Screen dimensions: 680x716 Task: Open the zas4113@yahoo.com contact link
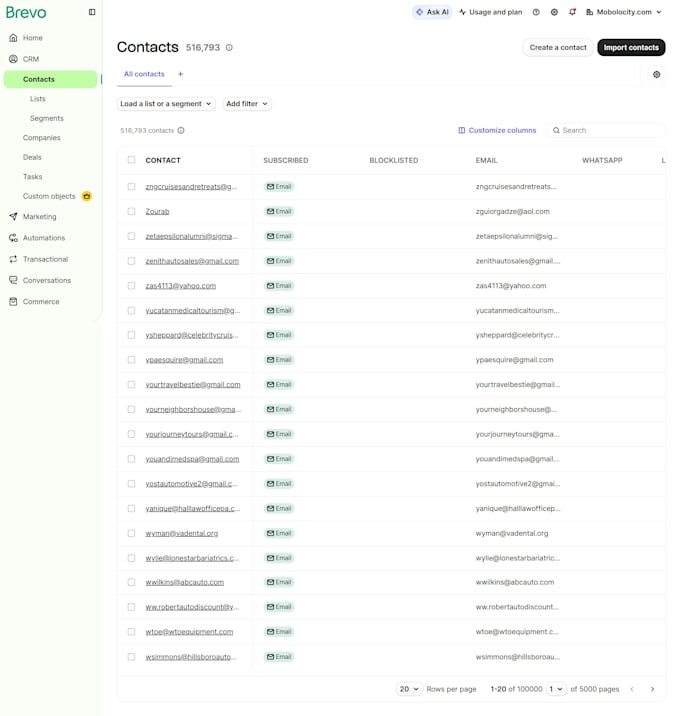(x=181, y=286)
